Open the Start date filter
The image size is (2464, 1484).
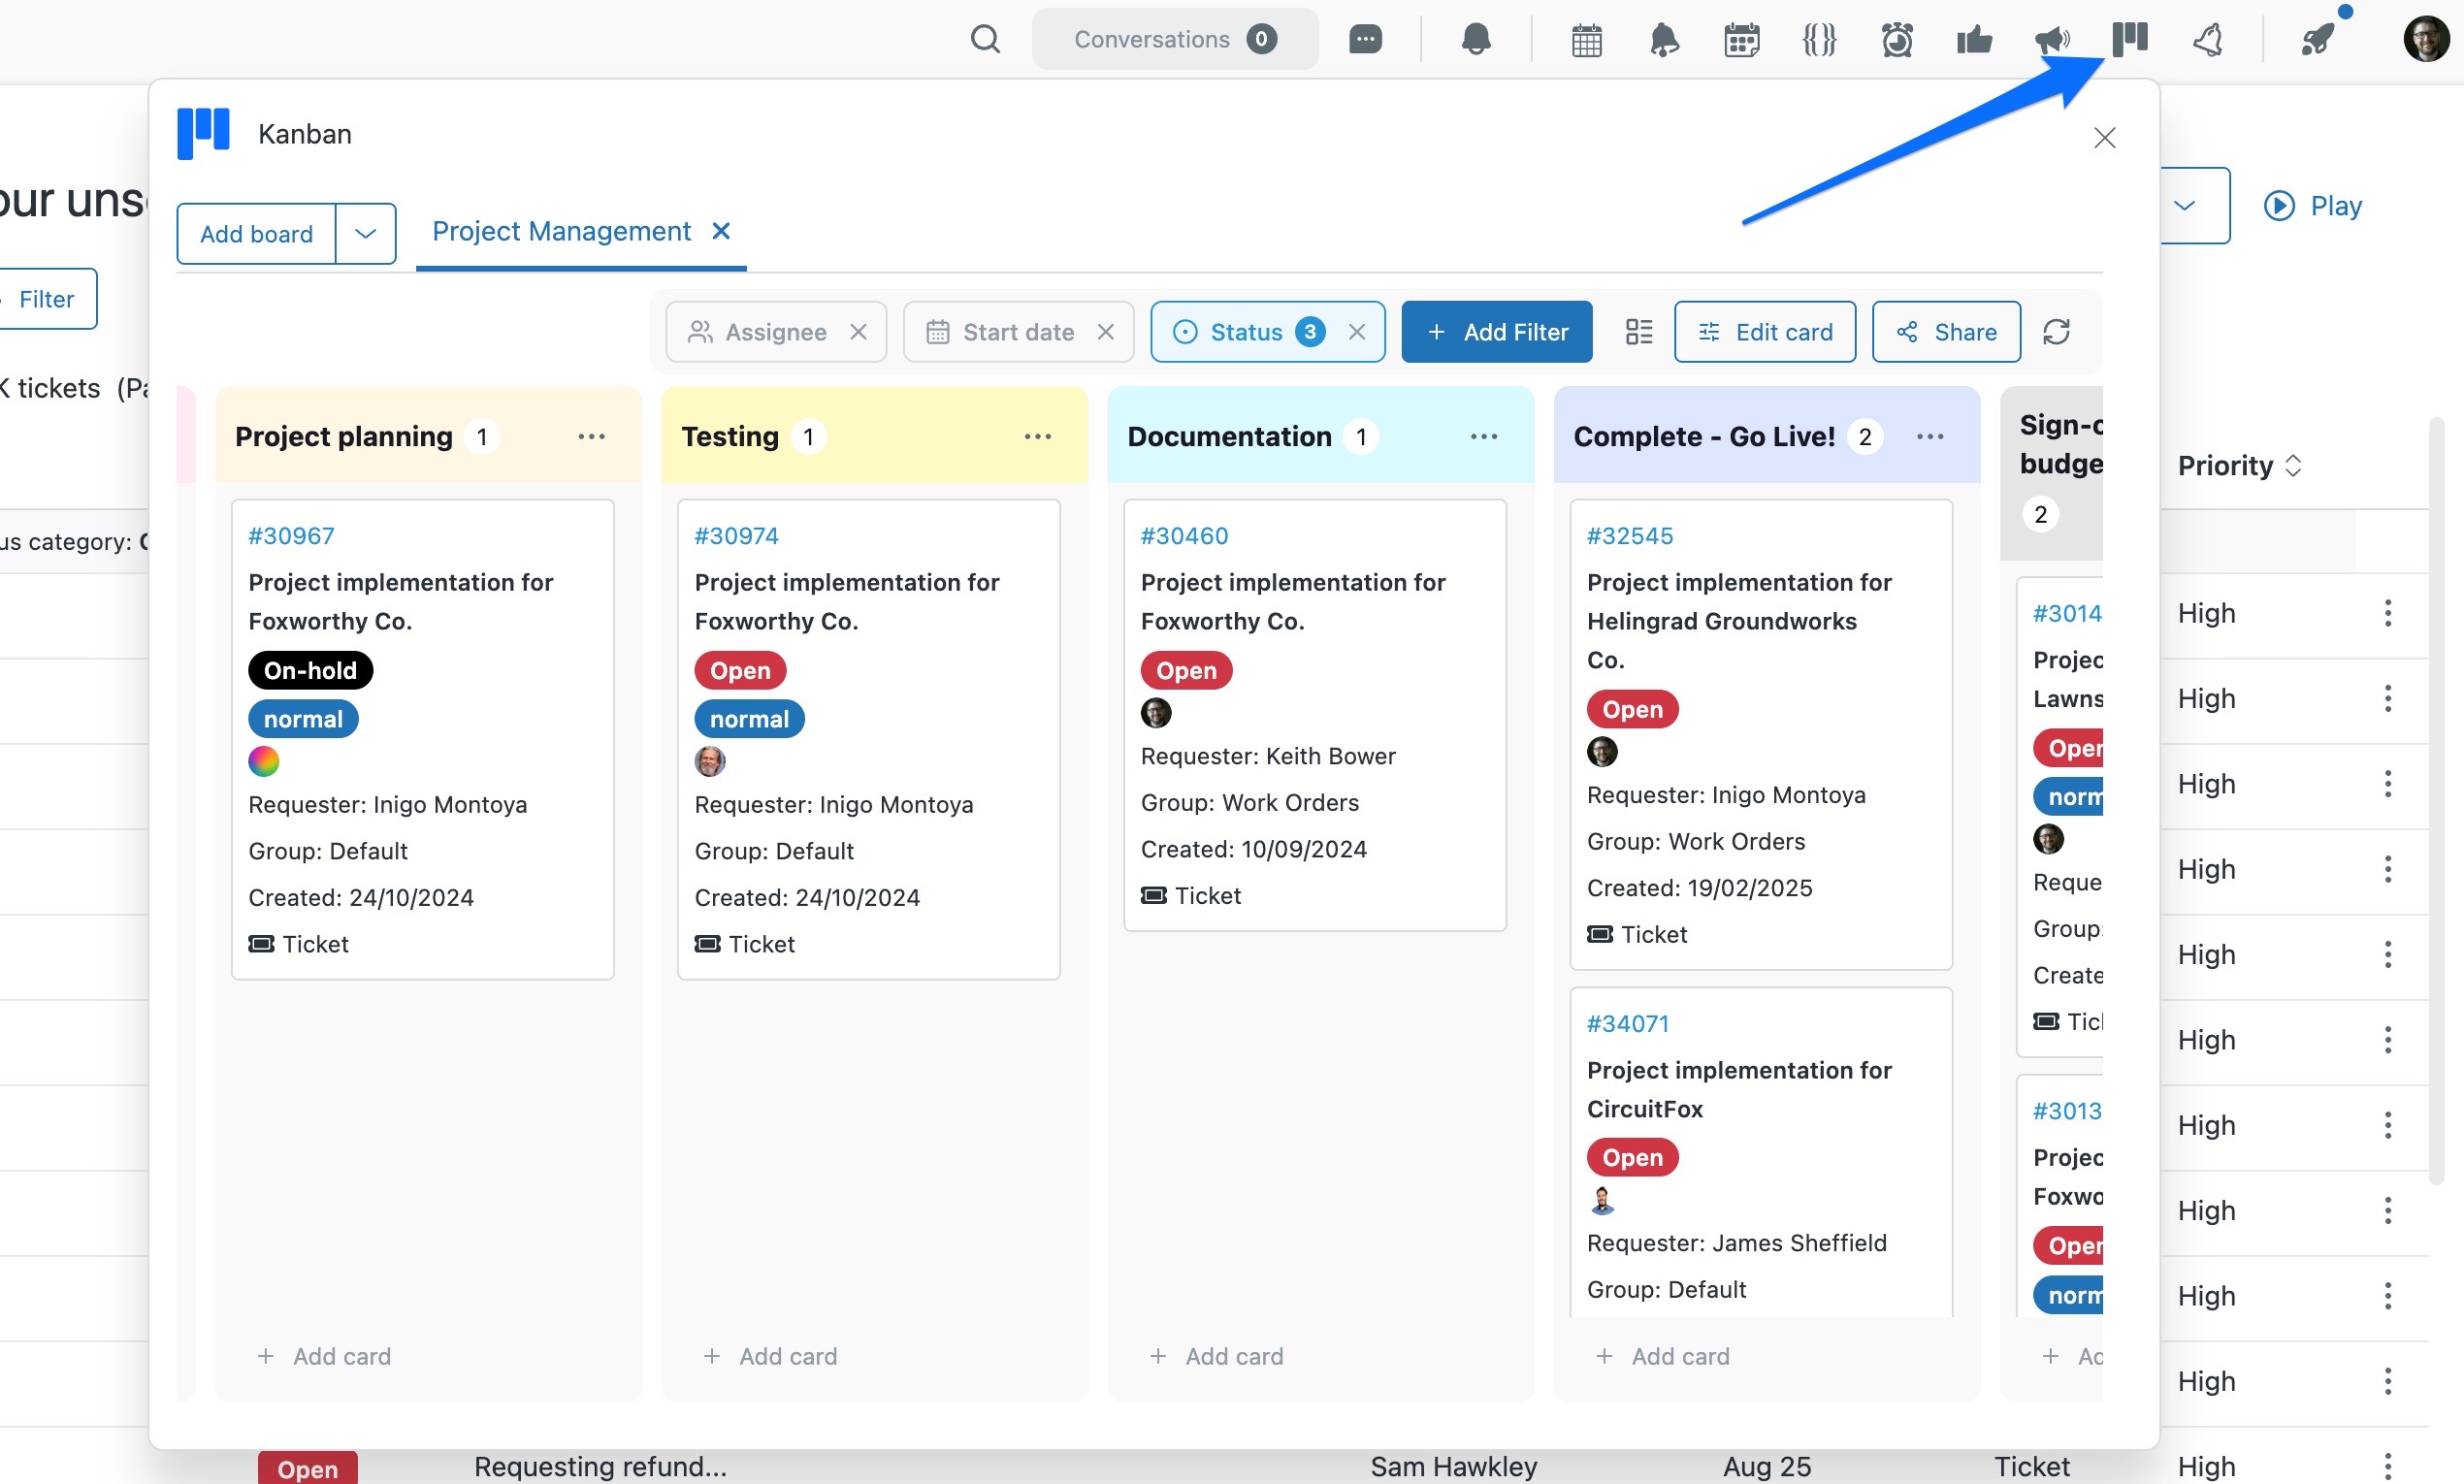click(x=1000, y=332)
